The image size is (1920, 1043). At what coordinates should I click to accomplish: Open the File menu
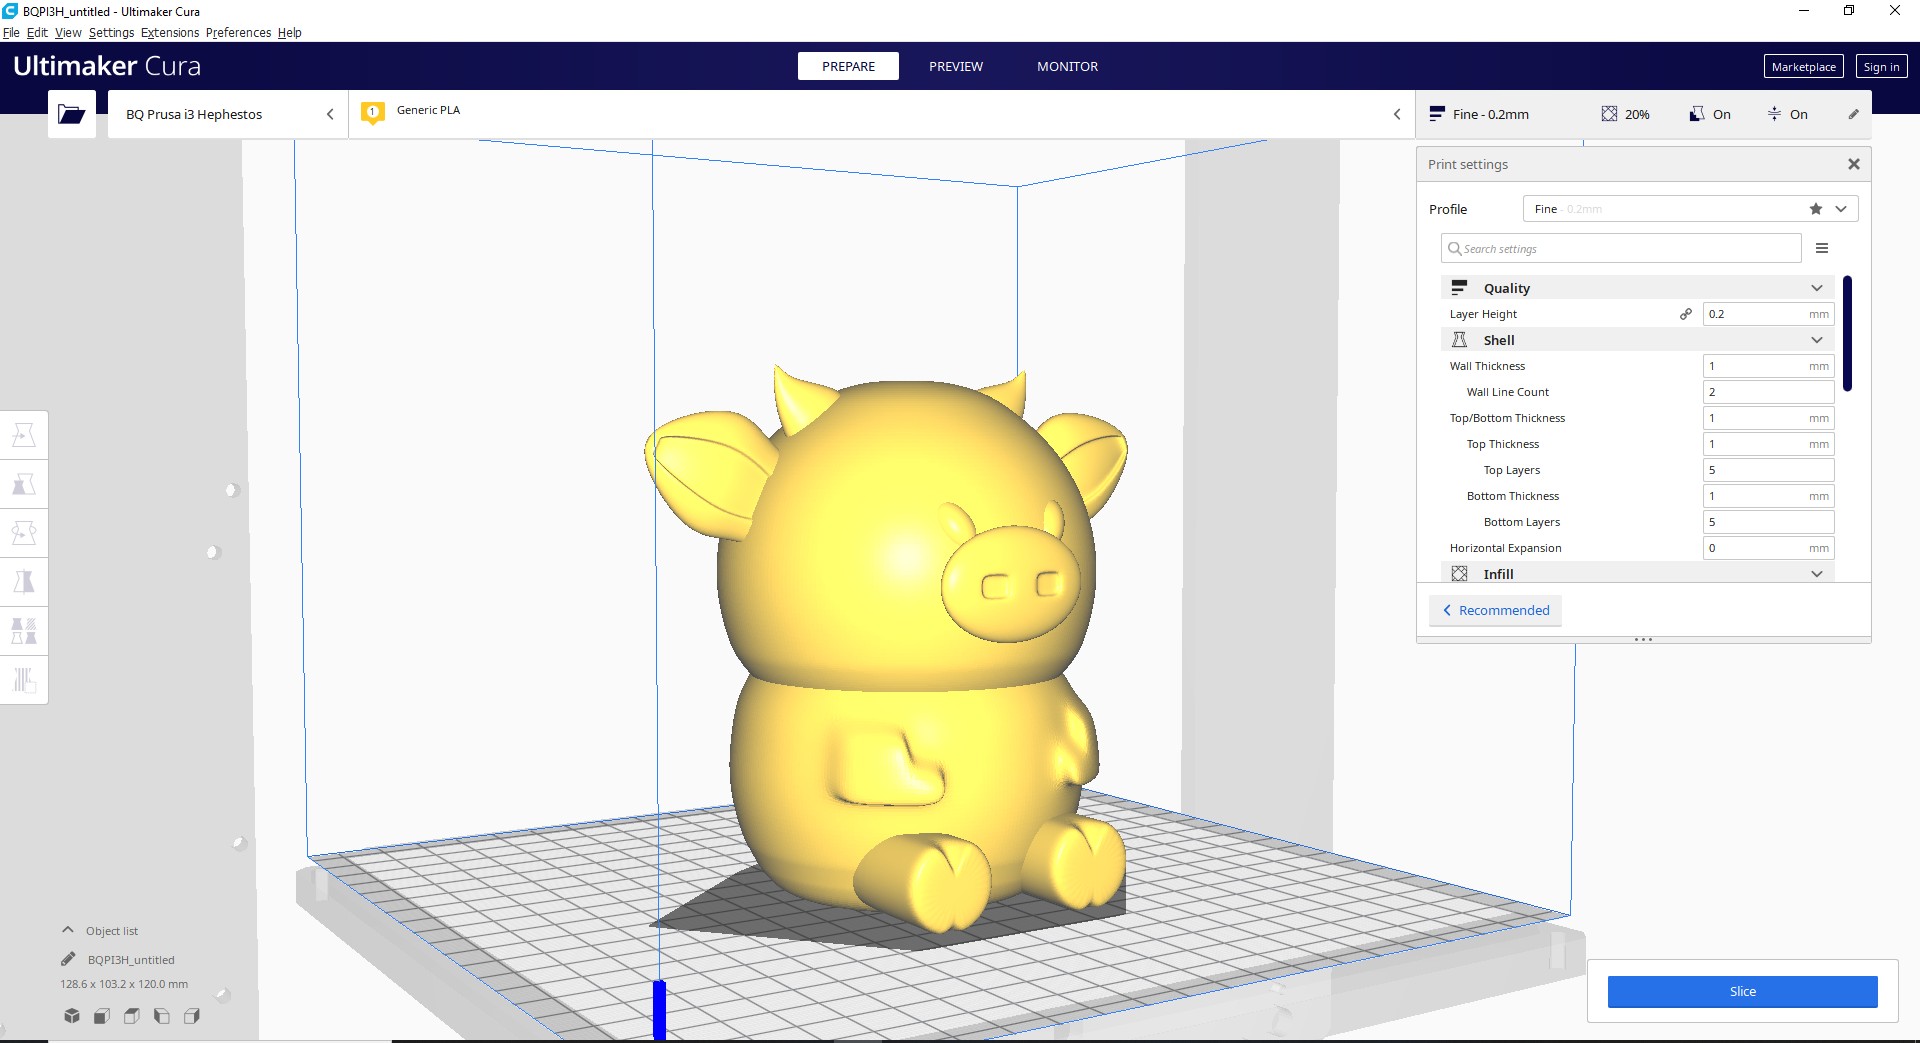(11, 32)
